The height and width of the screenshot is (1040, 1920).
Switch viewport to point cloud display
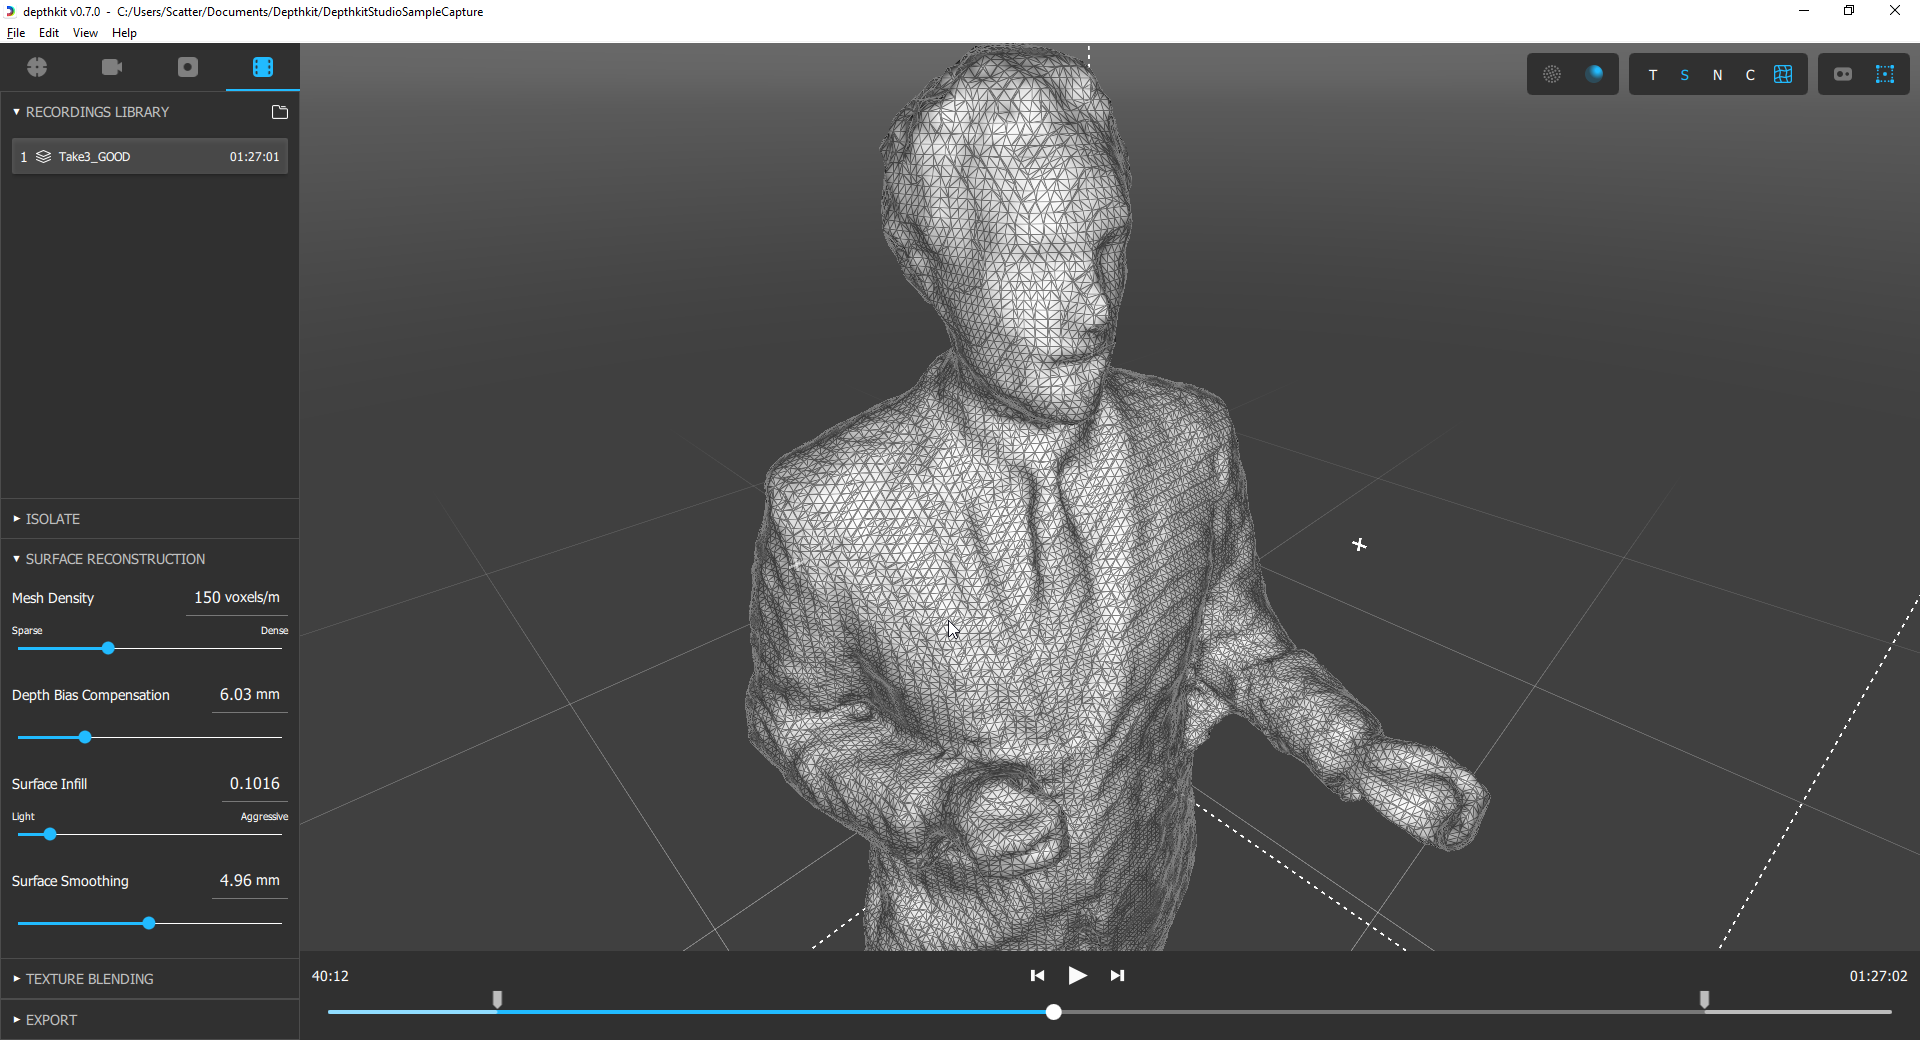click(x=1552, y=74)
